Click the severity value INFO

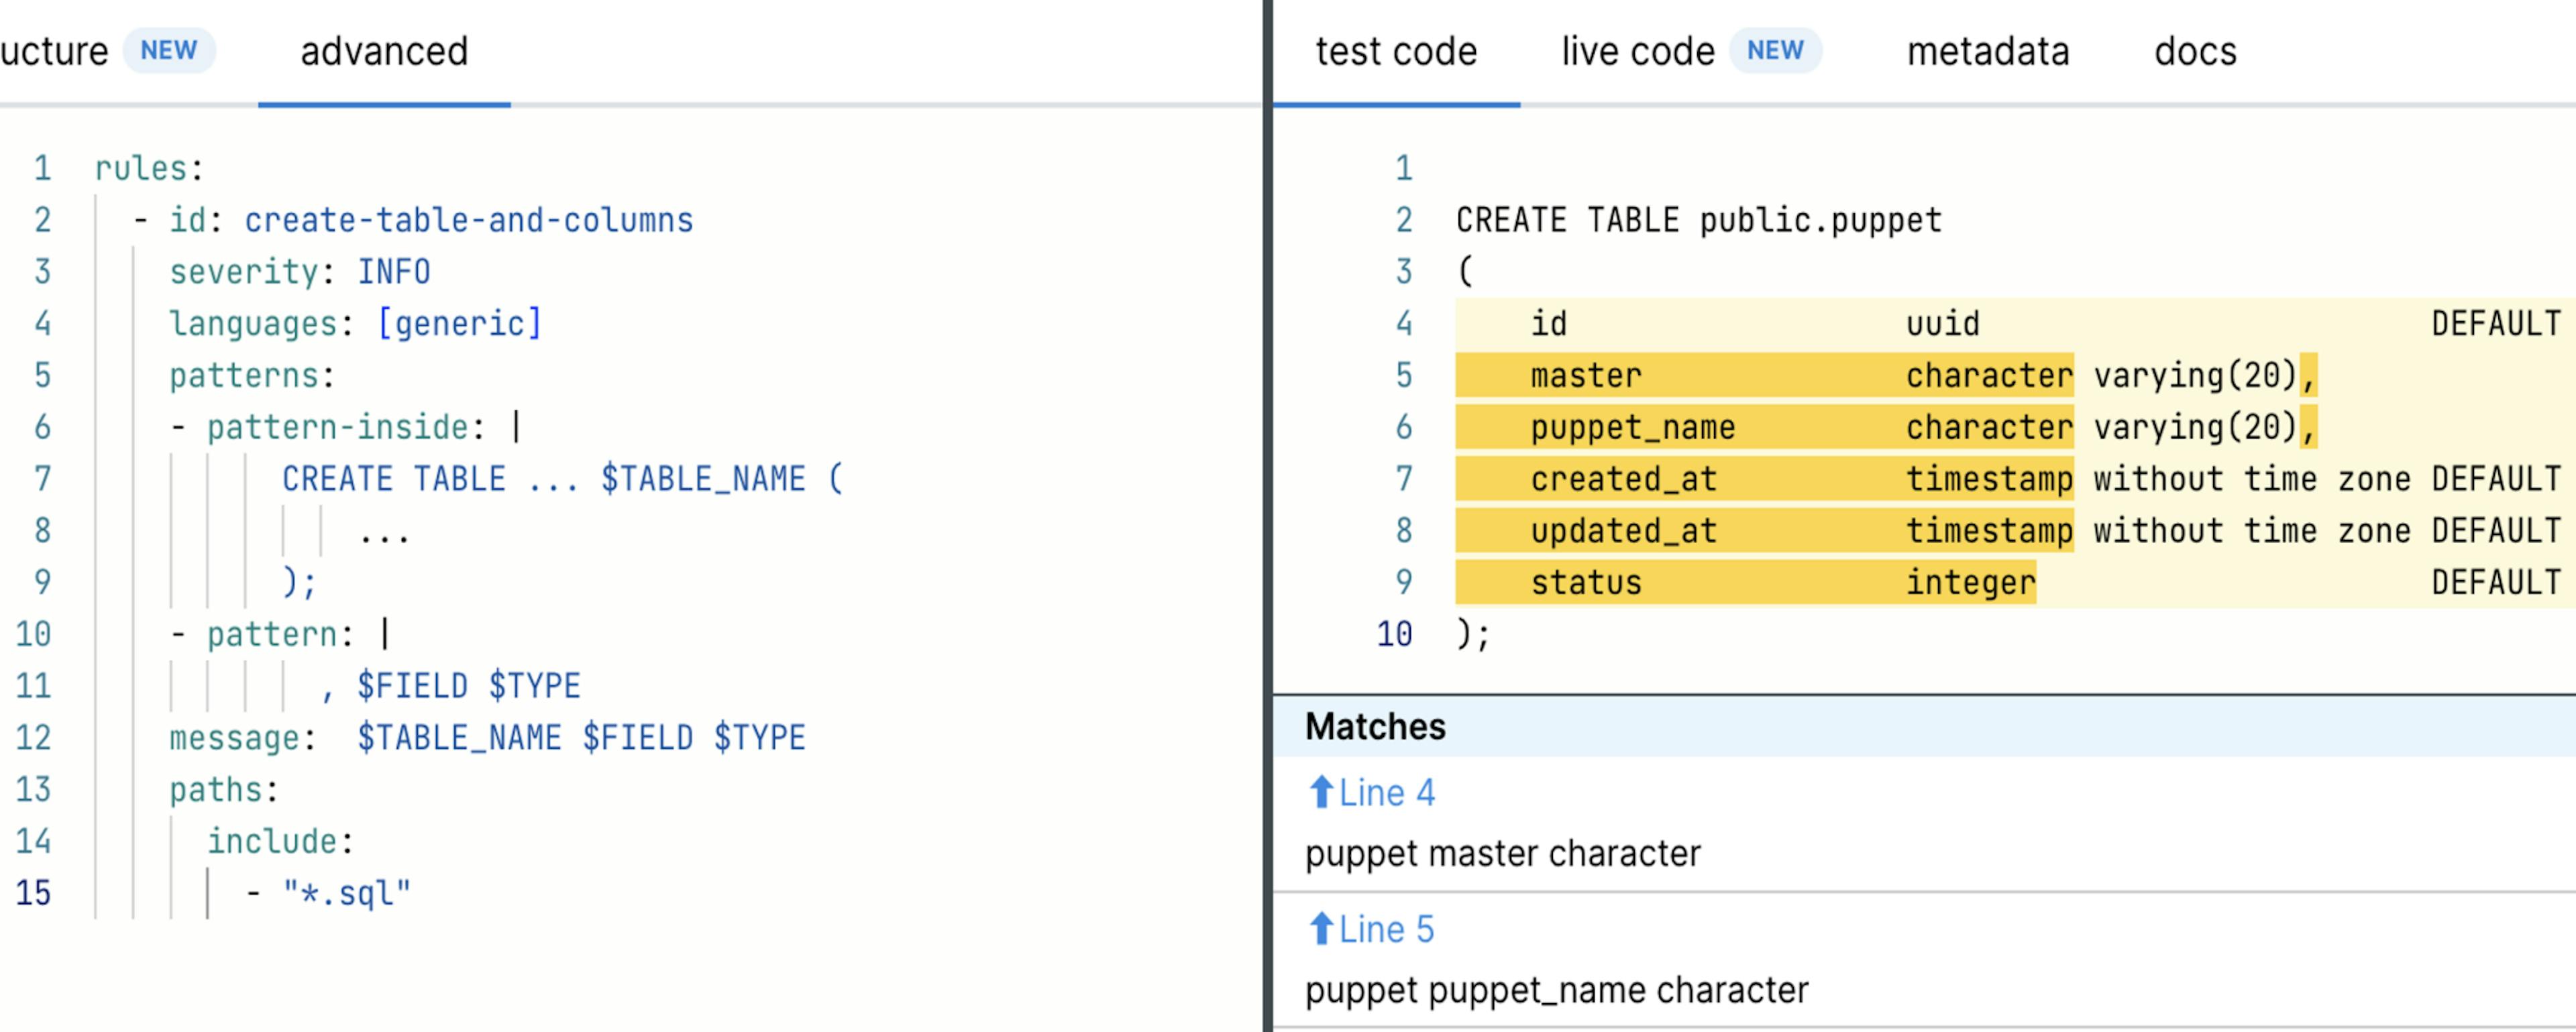394,272
